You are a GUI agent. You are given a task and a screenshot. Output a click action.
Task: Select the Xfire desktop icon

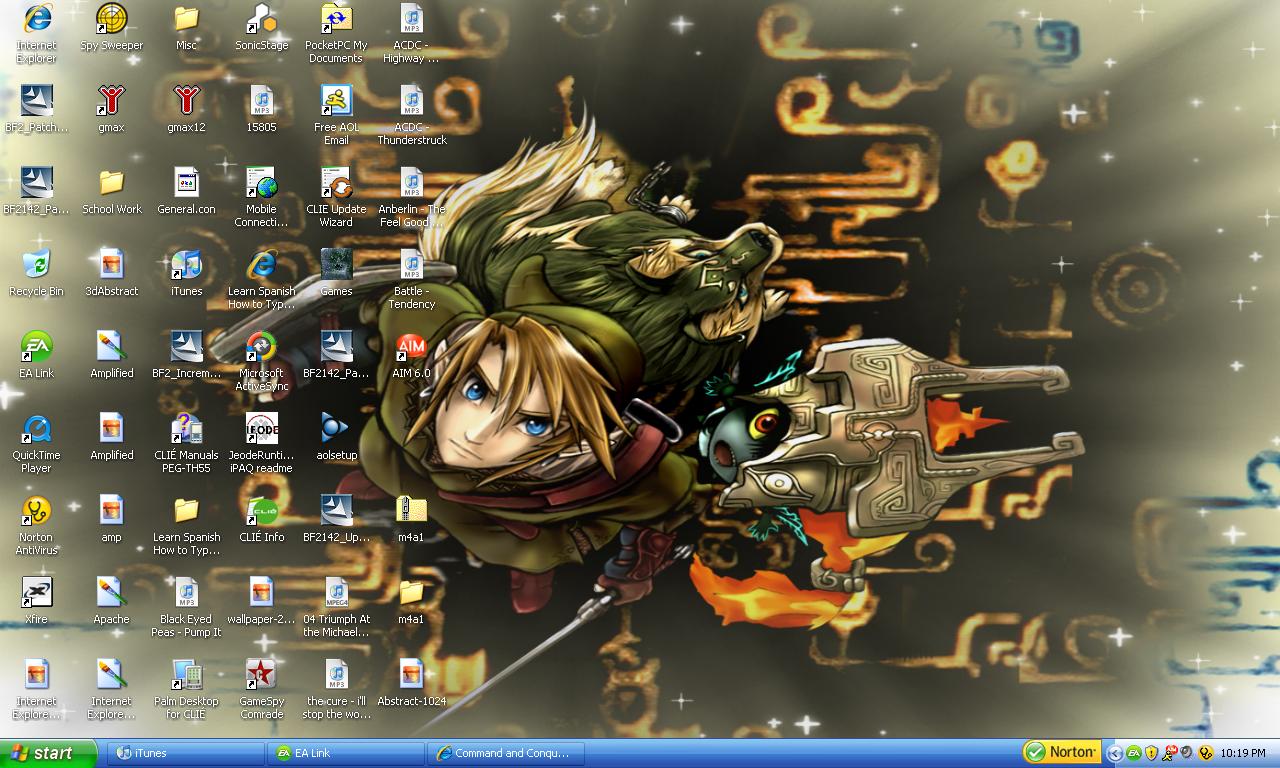(x=36, y=594)
